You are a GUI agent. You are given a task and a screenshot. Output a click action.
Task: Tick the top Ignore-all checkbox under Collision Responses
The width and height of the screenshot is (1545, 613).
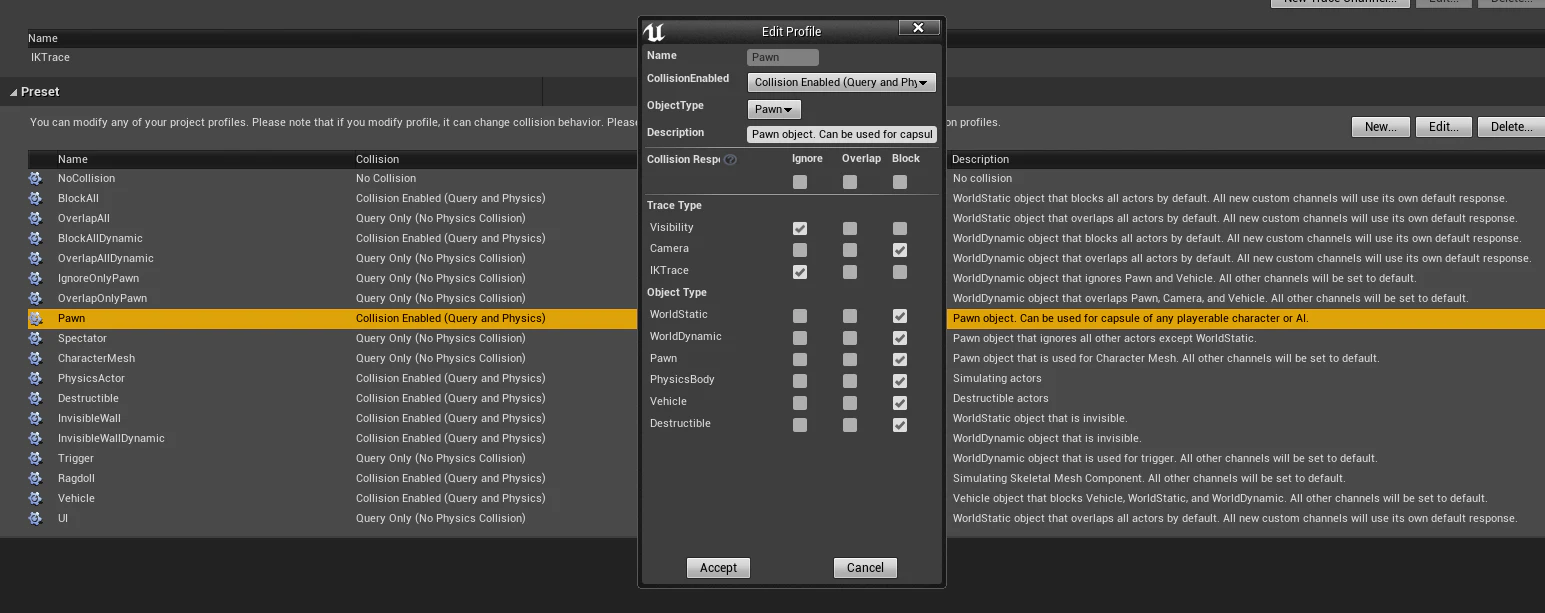click(x=800, y=182)
